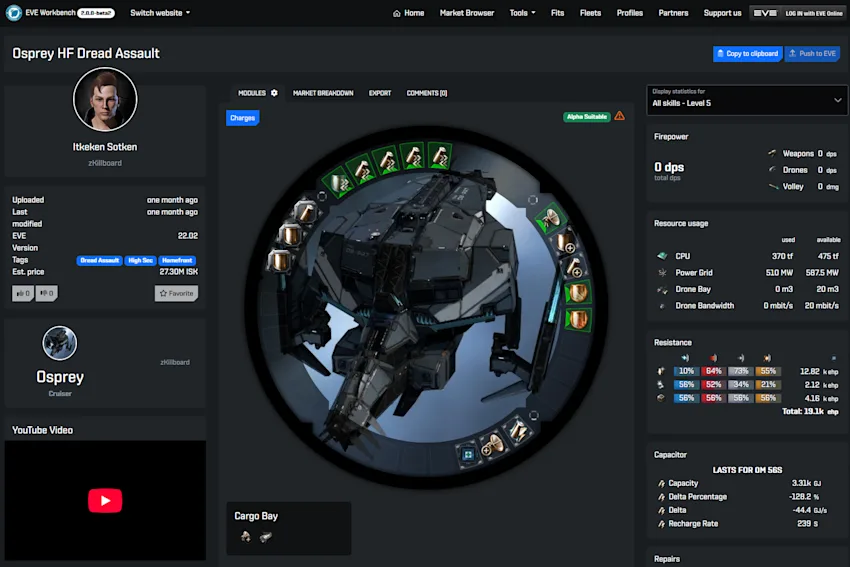The image size is (850, 567).
Task: Select the upright cylinder mid-slot module with plus
Action: point(564,242)
